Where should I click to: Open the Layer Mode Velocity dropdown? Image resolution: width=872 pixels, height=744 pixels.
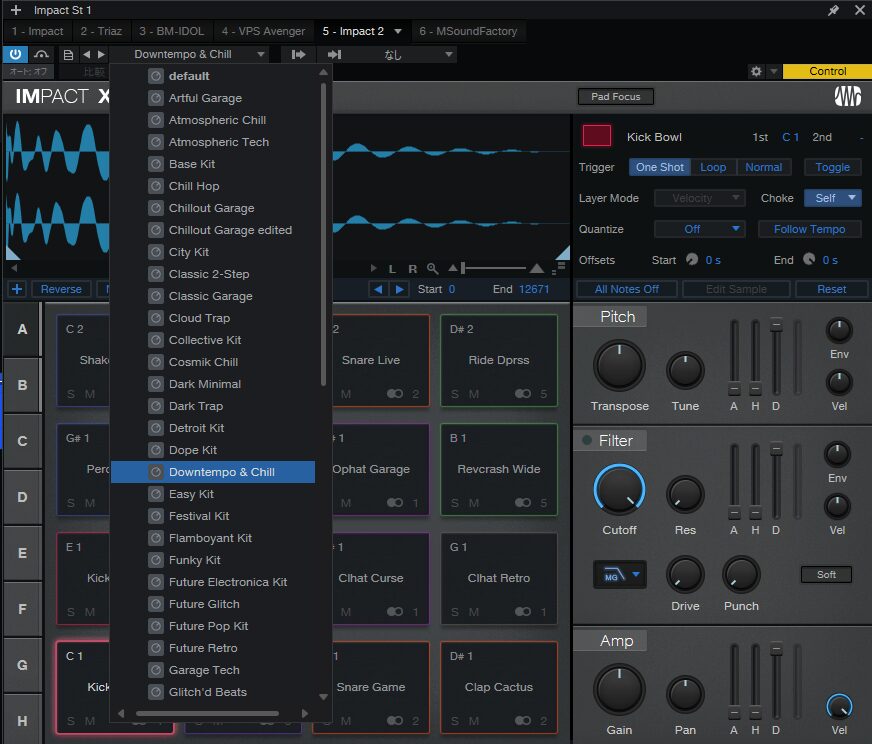[699, 198]
